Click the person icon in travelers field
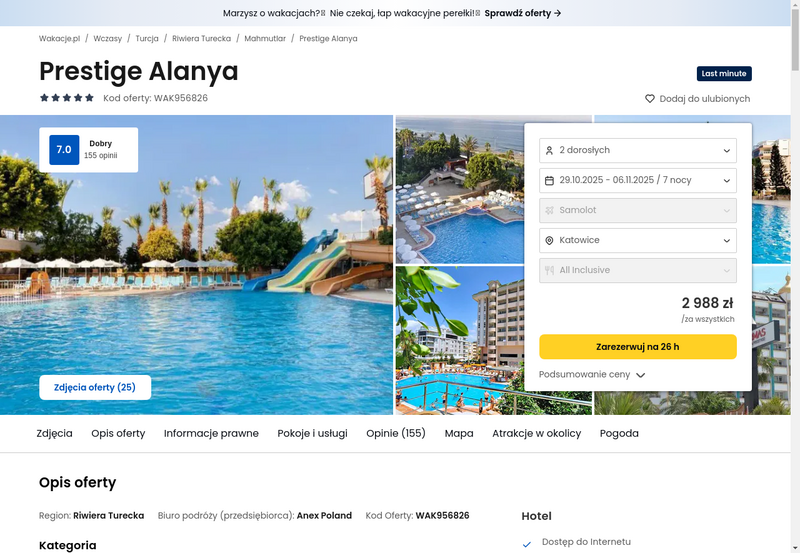Screen dimensions: 800x553 [x=549, y=150]
